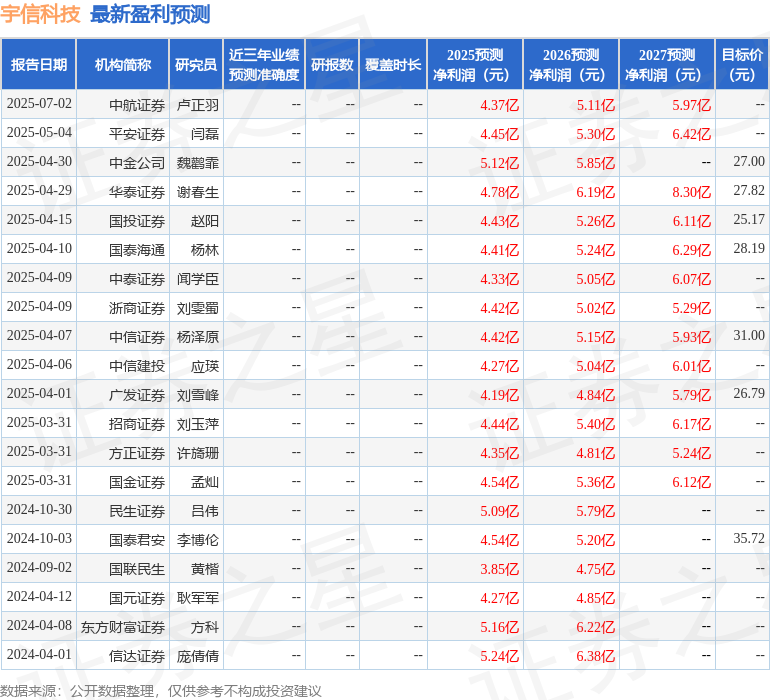
Task: Click institution name 平安证券
Action: coord(137,134)
